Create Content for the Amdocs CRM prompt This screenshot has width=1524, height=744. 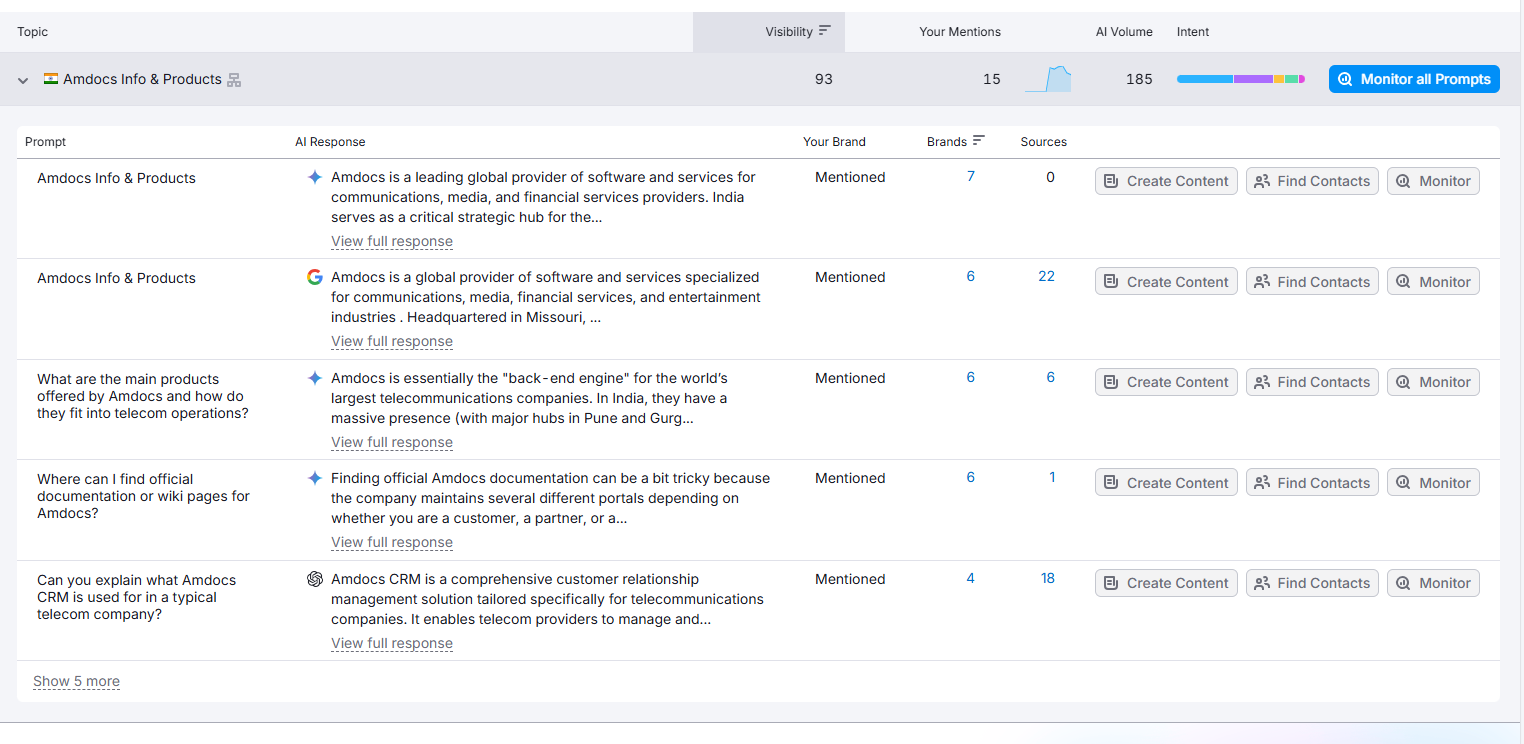pyautogui.click(x=1166, y=583)
